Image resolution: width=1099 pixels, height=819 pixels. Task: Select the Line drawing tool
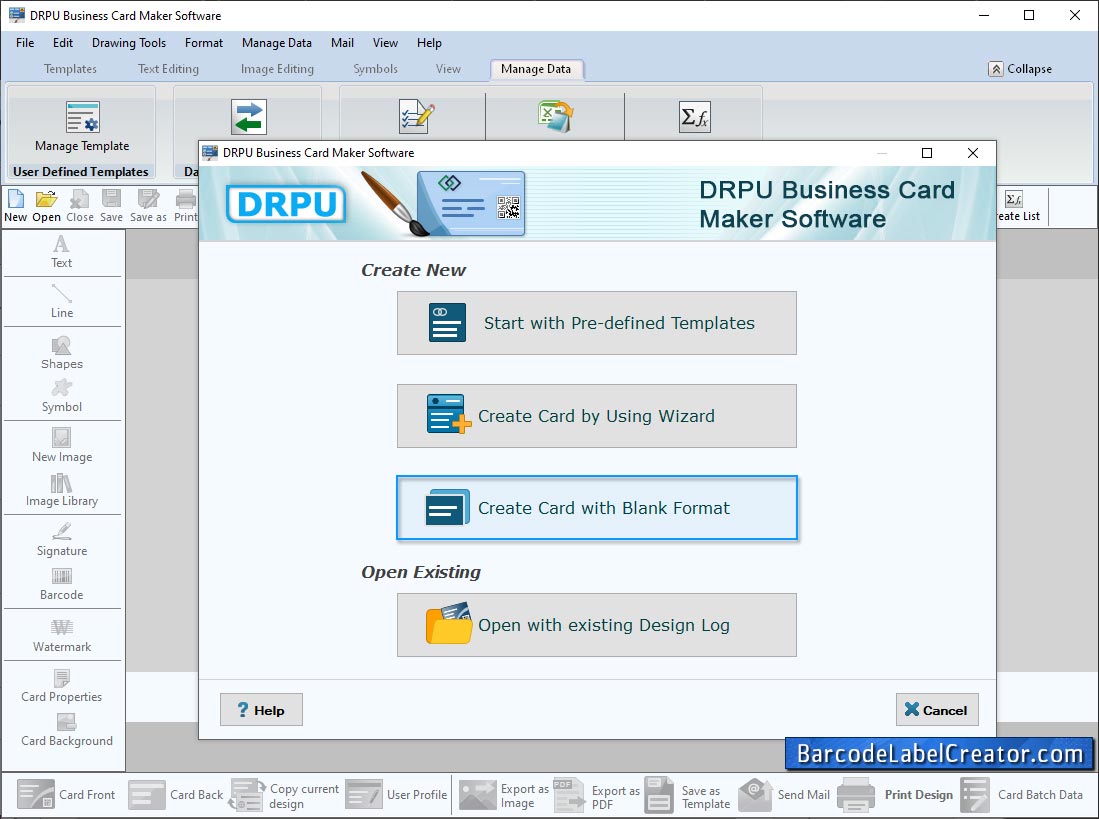point(62,302)
